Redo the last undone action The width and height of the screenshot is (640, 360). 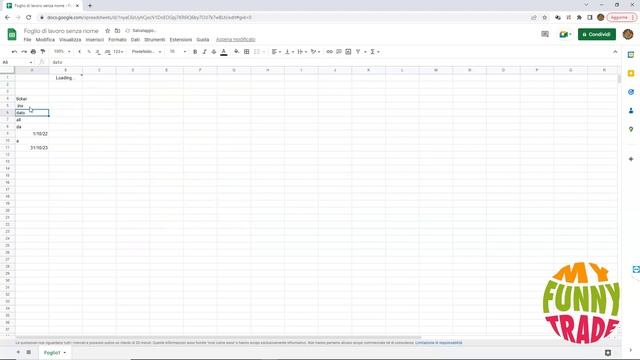(x=24, y=52)
